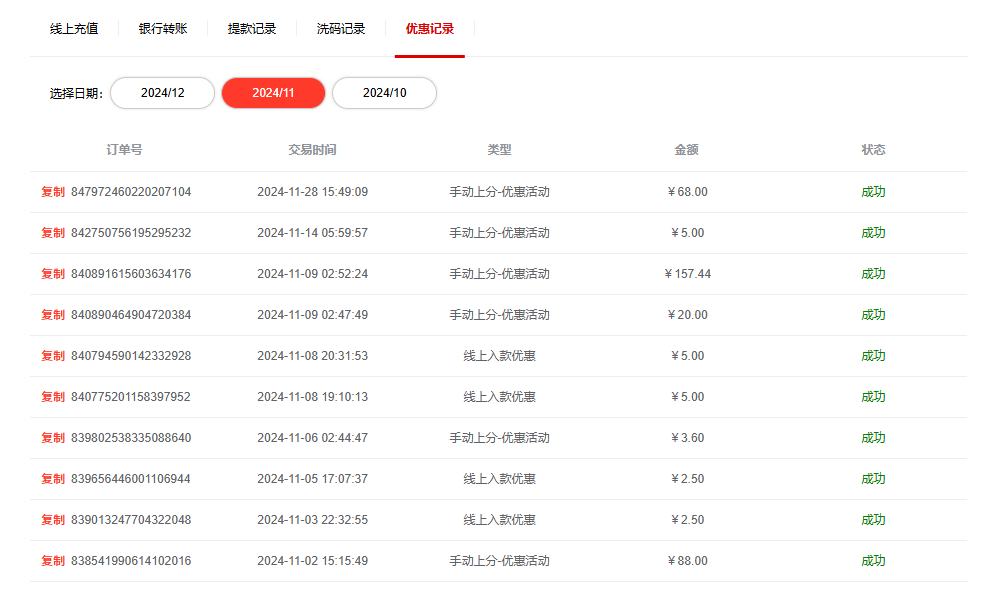Click 复制 for order 840891615603634176

pos(53,274)
